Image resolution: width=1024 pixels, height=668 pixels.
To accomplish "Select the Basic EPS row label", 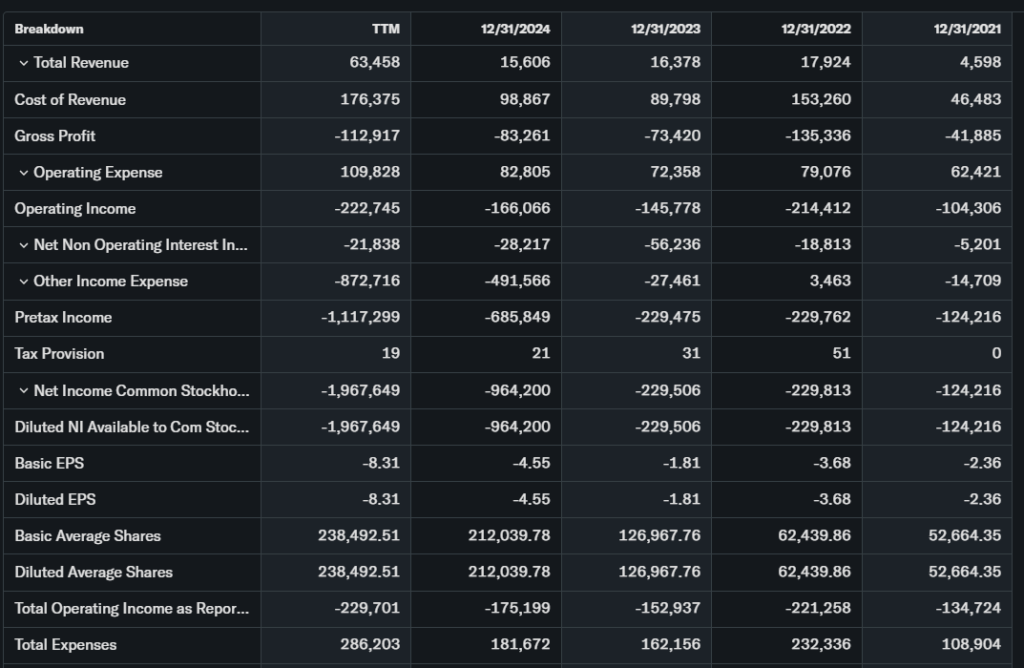I will (x=46, y=463).
